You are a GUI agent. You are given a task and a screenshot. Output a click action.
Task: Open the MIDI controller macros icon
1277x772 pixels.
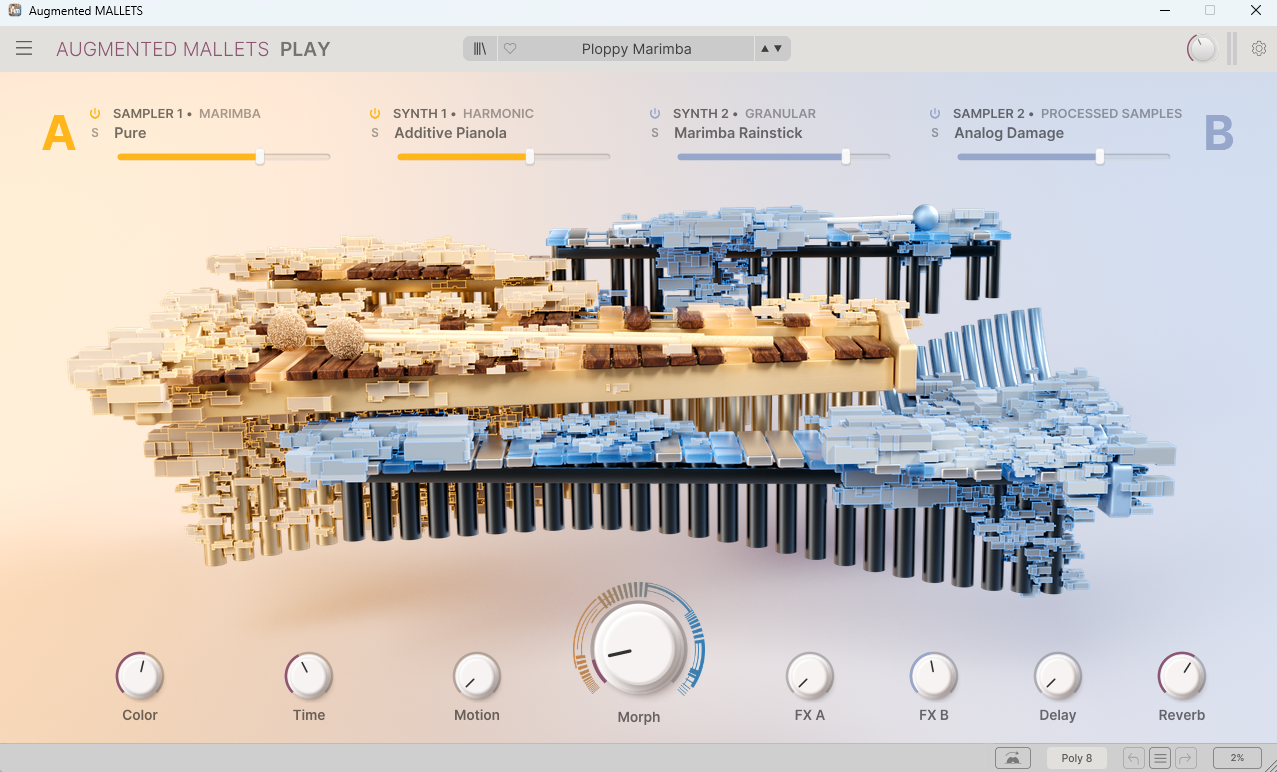[1013, 758]
